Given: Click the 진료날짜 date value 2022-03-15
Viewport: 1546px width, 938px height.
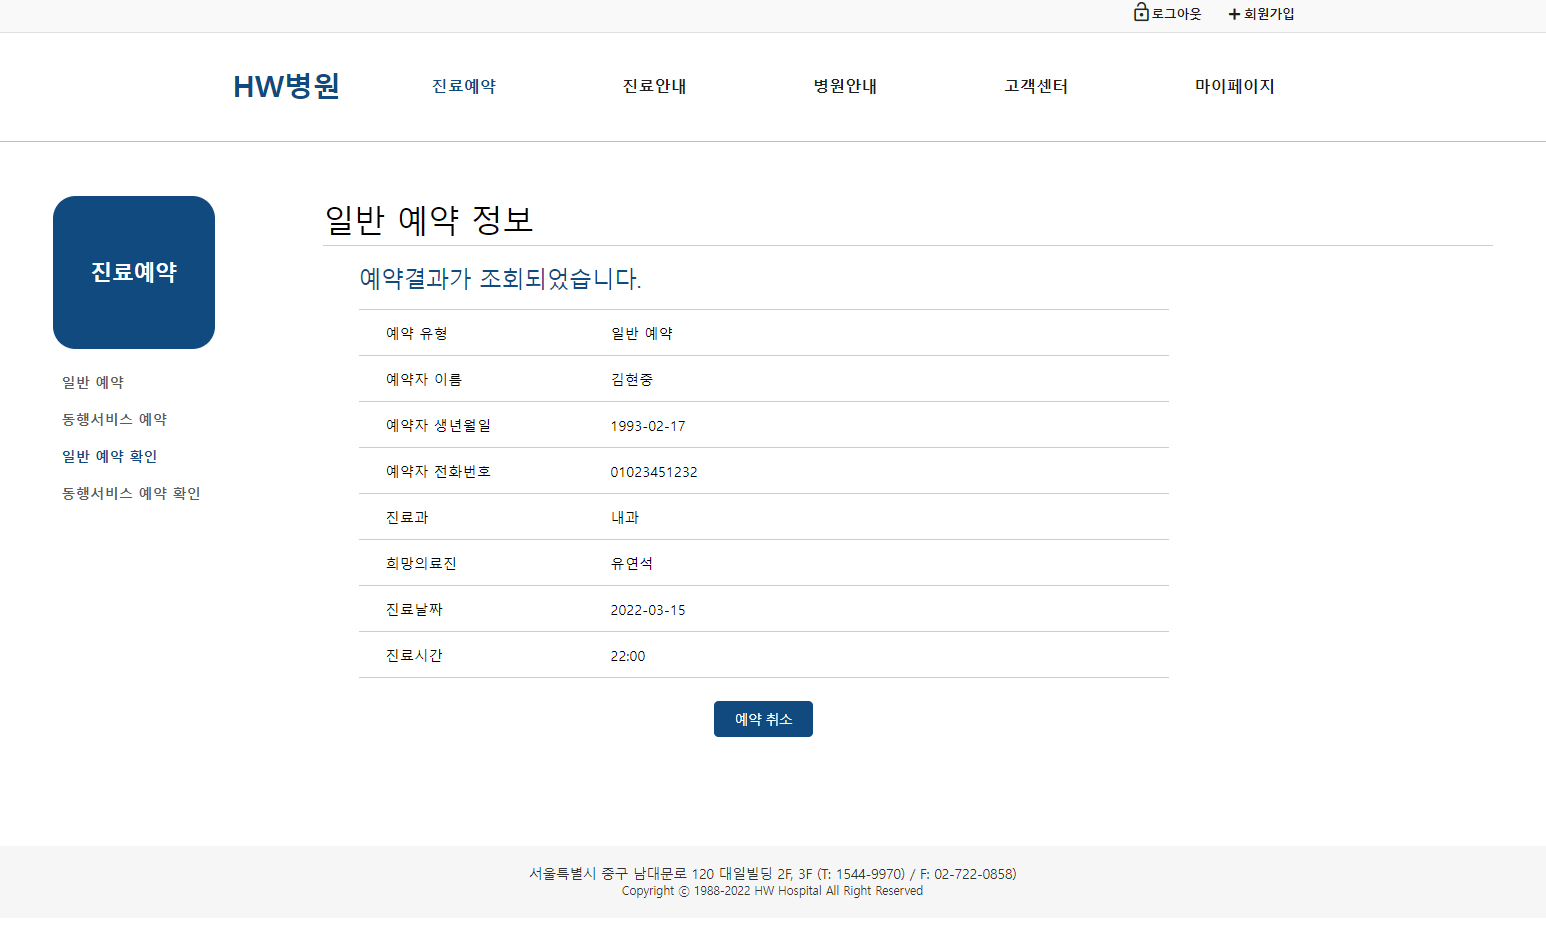Looking at the screenshot, I should pyautogui.click(x=647, y=609).
